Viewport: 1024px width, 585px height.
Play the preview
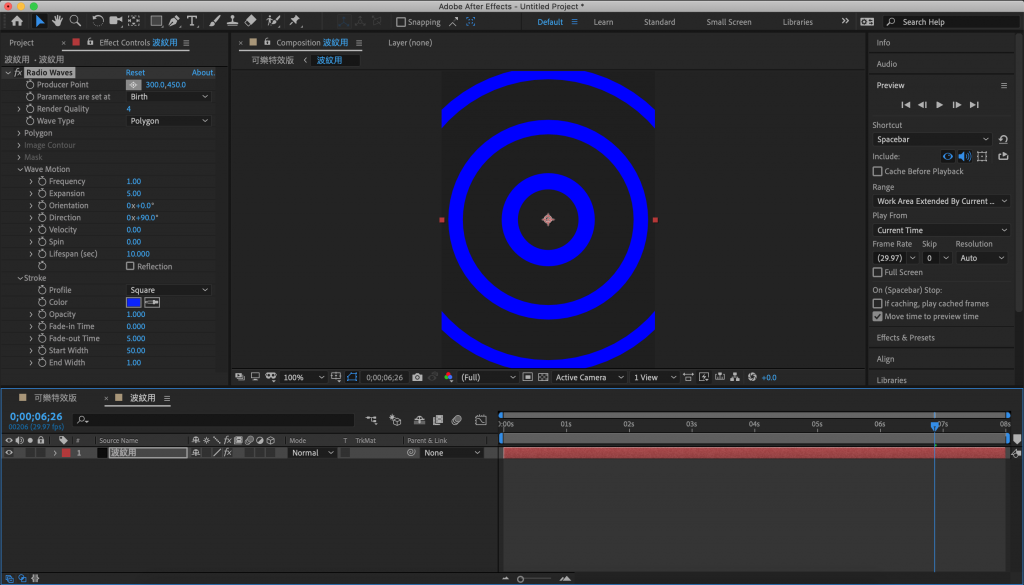click(939, 104)
